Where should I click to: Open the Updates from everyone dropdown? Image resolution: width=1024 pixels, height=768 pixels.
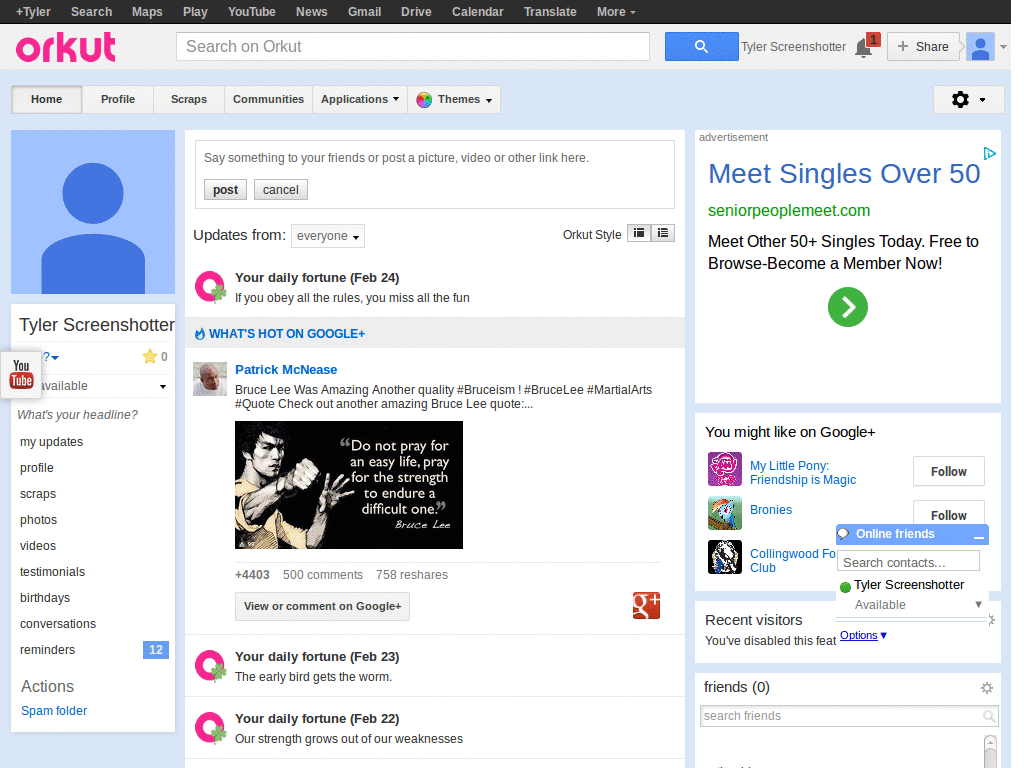[328, 236]
